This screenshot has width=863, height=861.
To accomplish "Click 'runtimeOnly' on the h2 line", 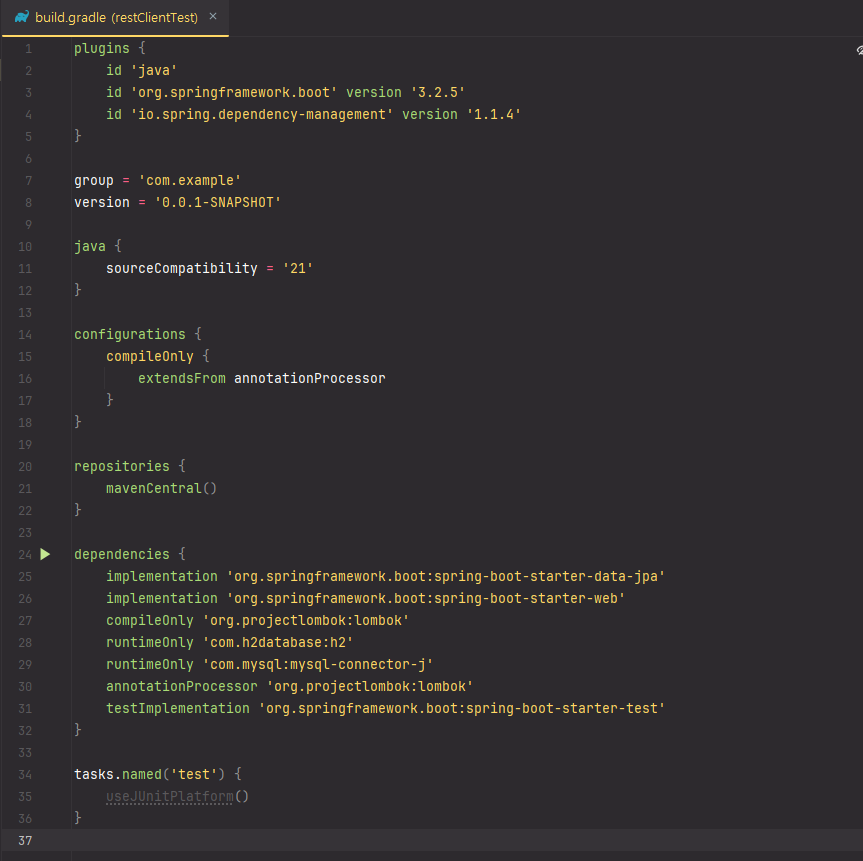I will 150,643.
